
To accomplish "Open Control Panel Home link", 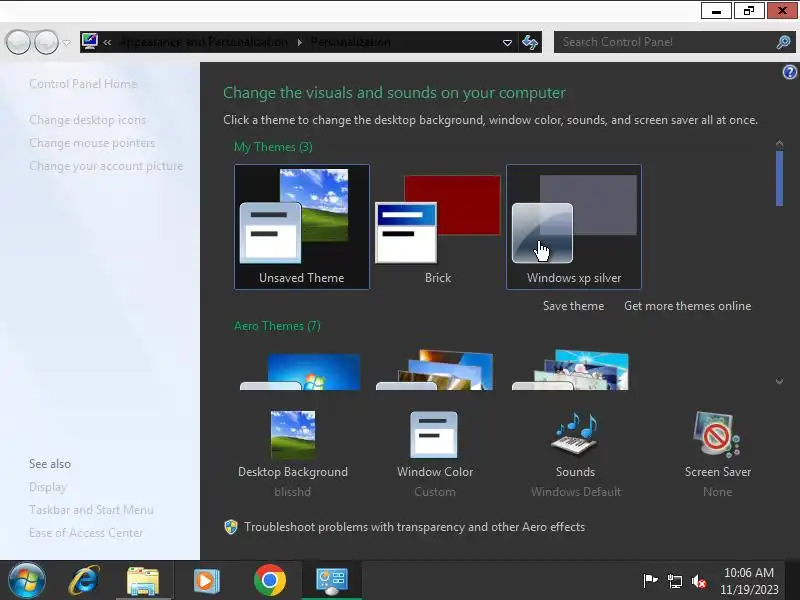I will [83, 84].
